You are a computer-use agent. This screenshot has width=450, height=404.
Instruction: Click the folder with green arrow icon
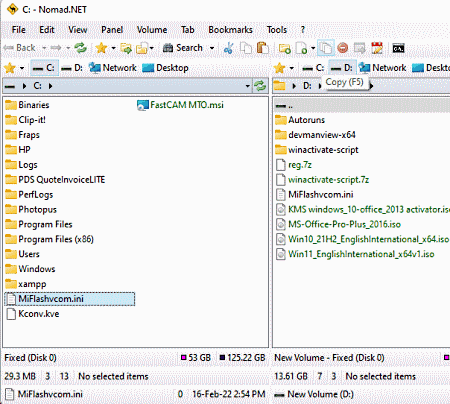pyautogui.click(x=126, y=48)
